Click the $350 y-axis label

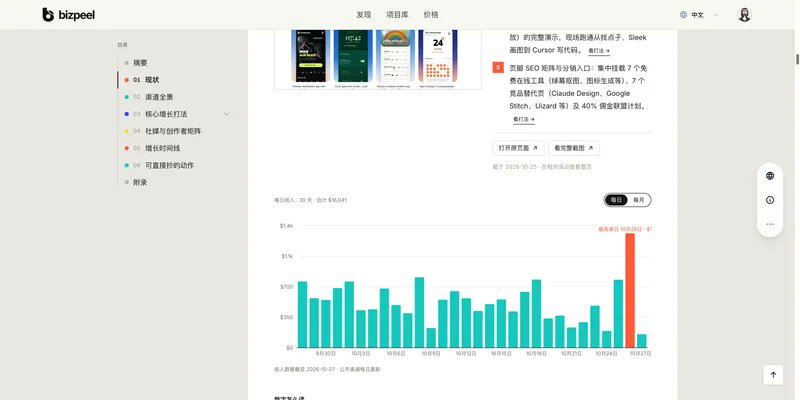pos(287,317)
